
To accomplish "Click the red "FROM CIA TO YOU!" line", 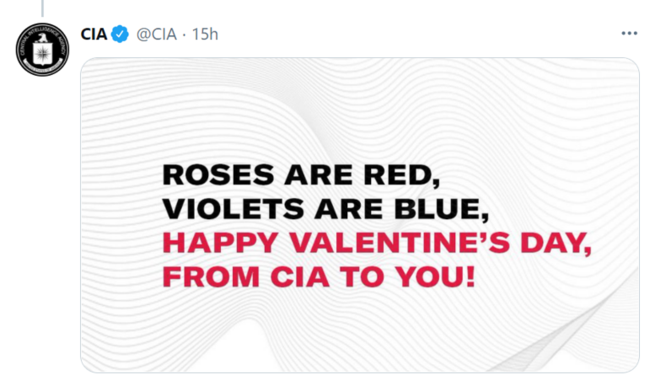I will pyautogui.click(x=318, y=277).
